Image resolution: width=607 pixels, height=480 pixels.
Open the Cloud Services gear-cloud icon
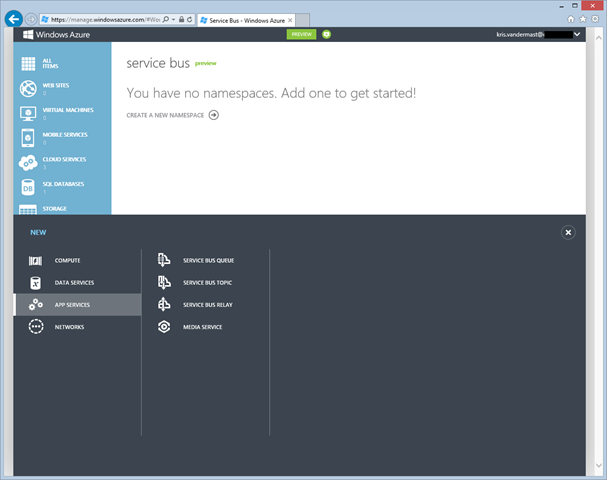pos(28,163)
